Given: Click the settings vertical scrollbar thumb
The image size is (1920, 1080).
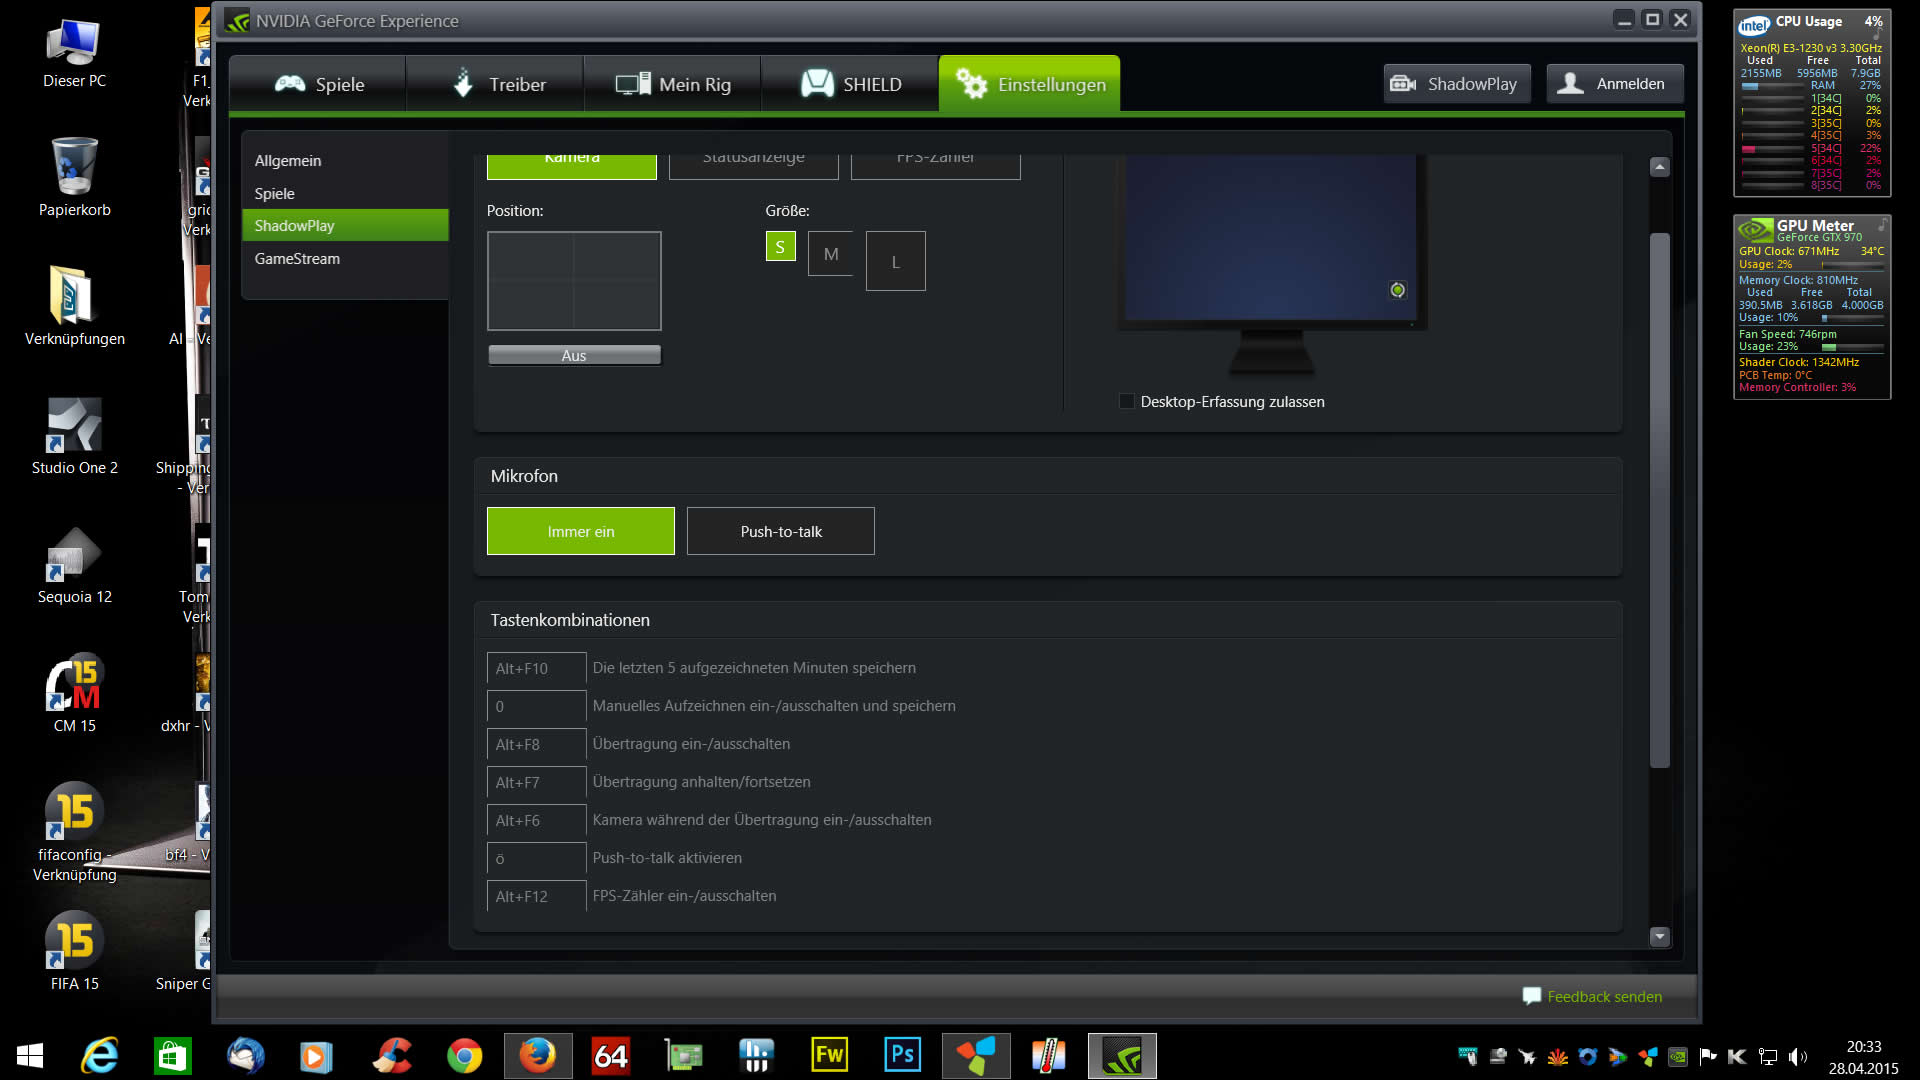Looking at the screenshot, I should [x=1660, y=500].
